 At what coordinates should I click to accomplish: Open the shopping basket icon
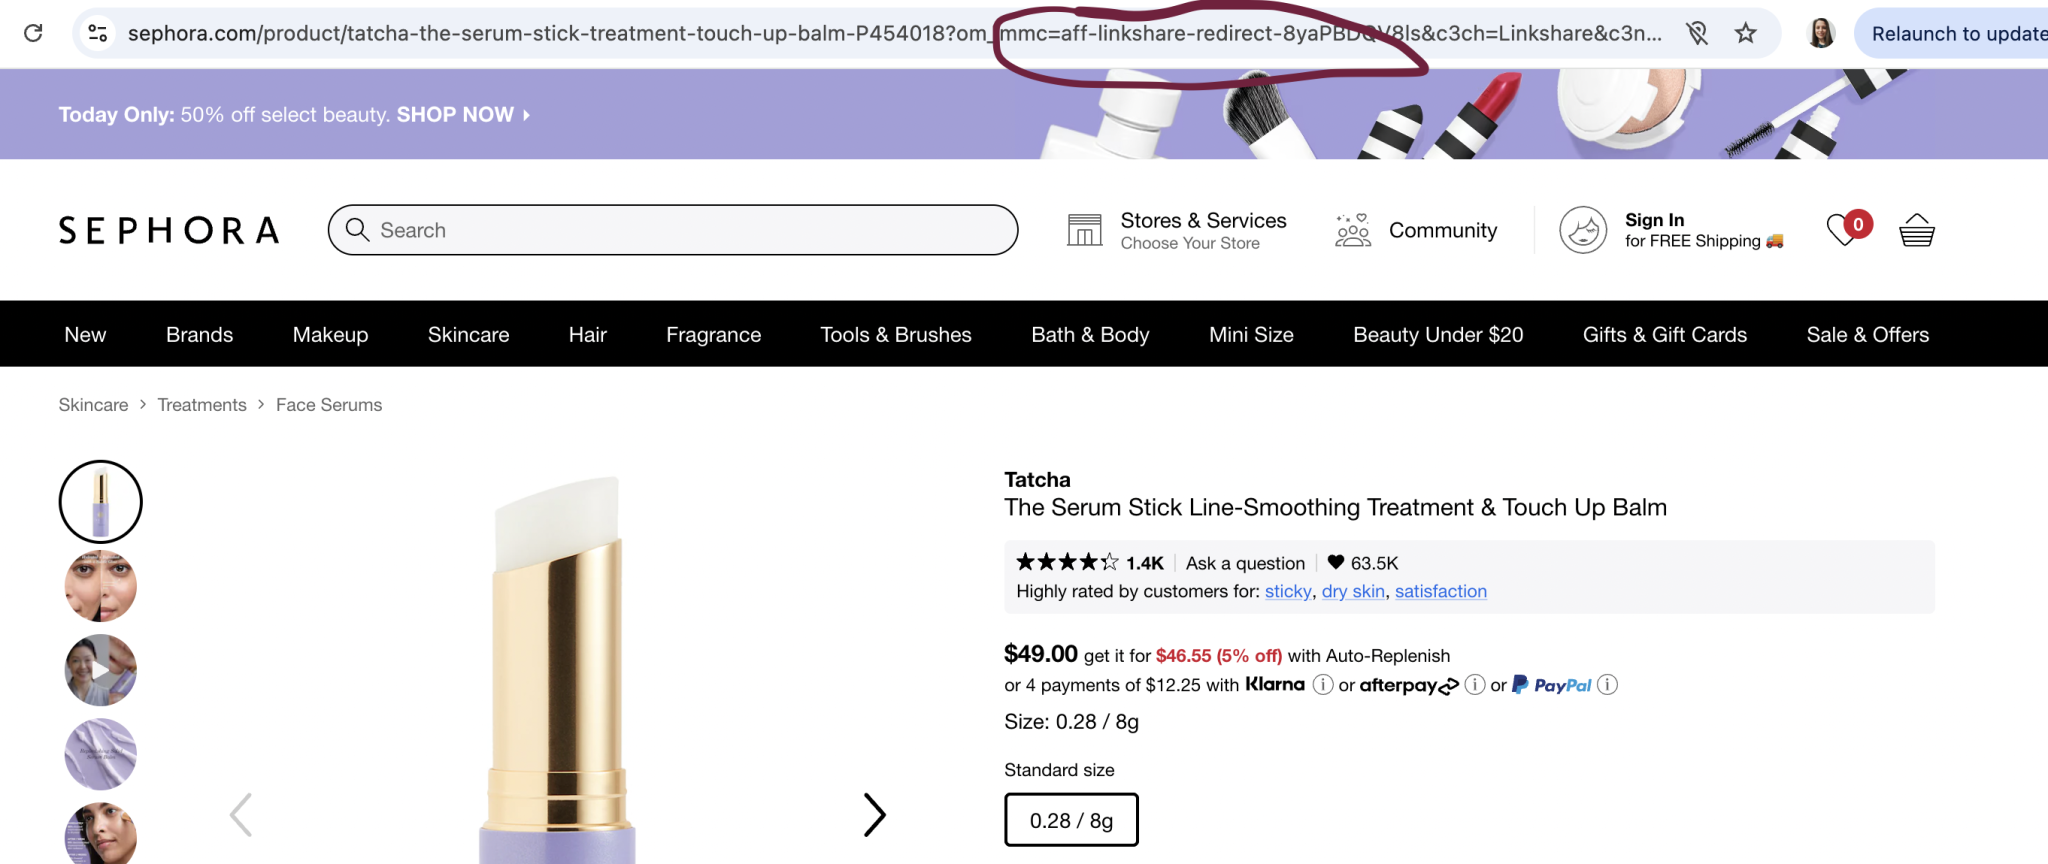click(x=1916, y=231)
